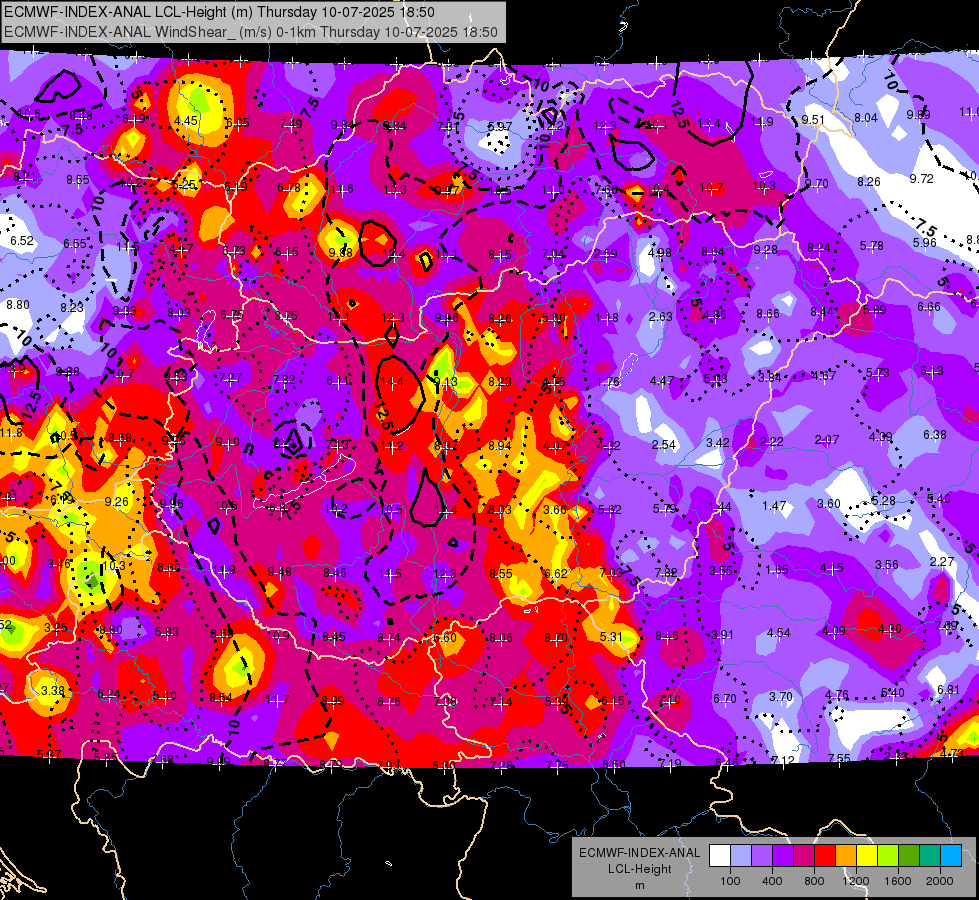Viewport: 979px width, 900px height.
Task: Click the light lavender legend swatch
Action: click(x=741, y=855)
